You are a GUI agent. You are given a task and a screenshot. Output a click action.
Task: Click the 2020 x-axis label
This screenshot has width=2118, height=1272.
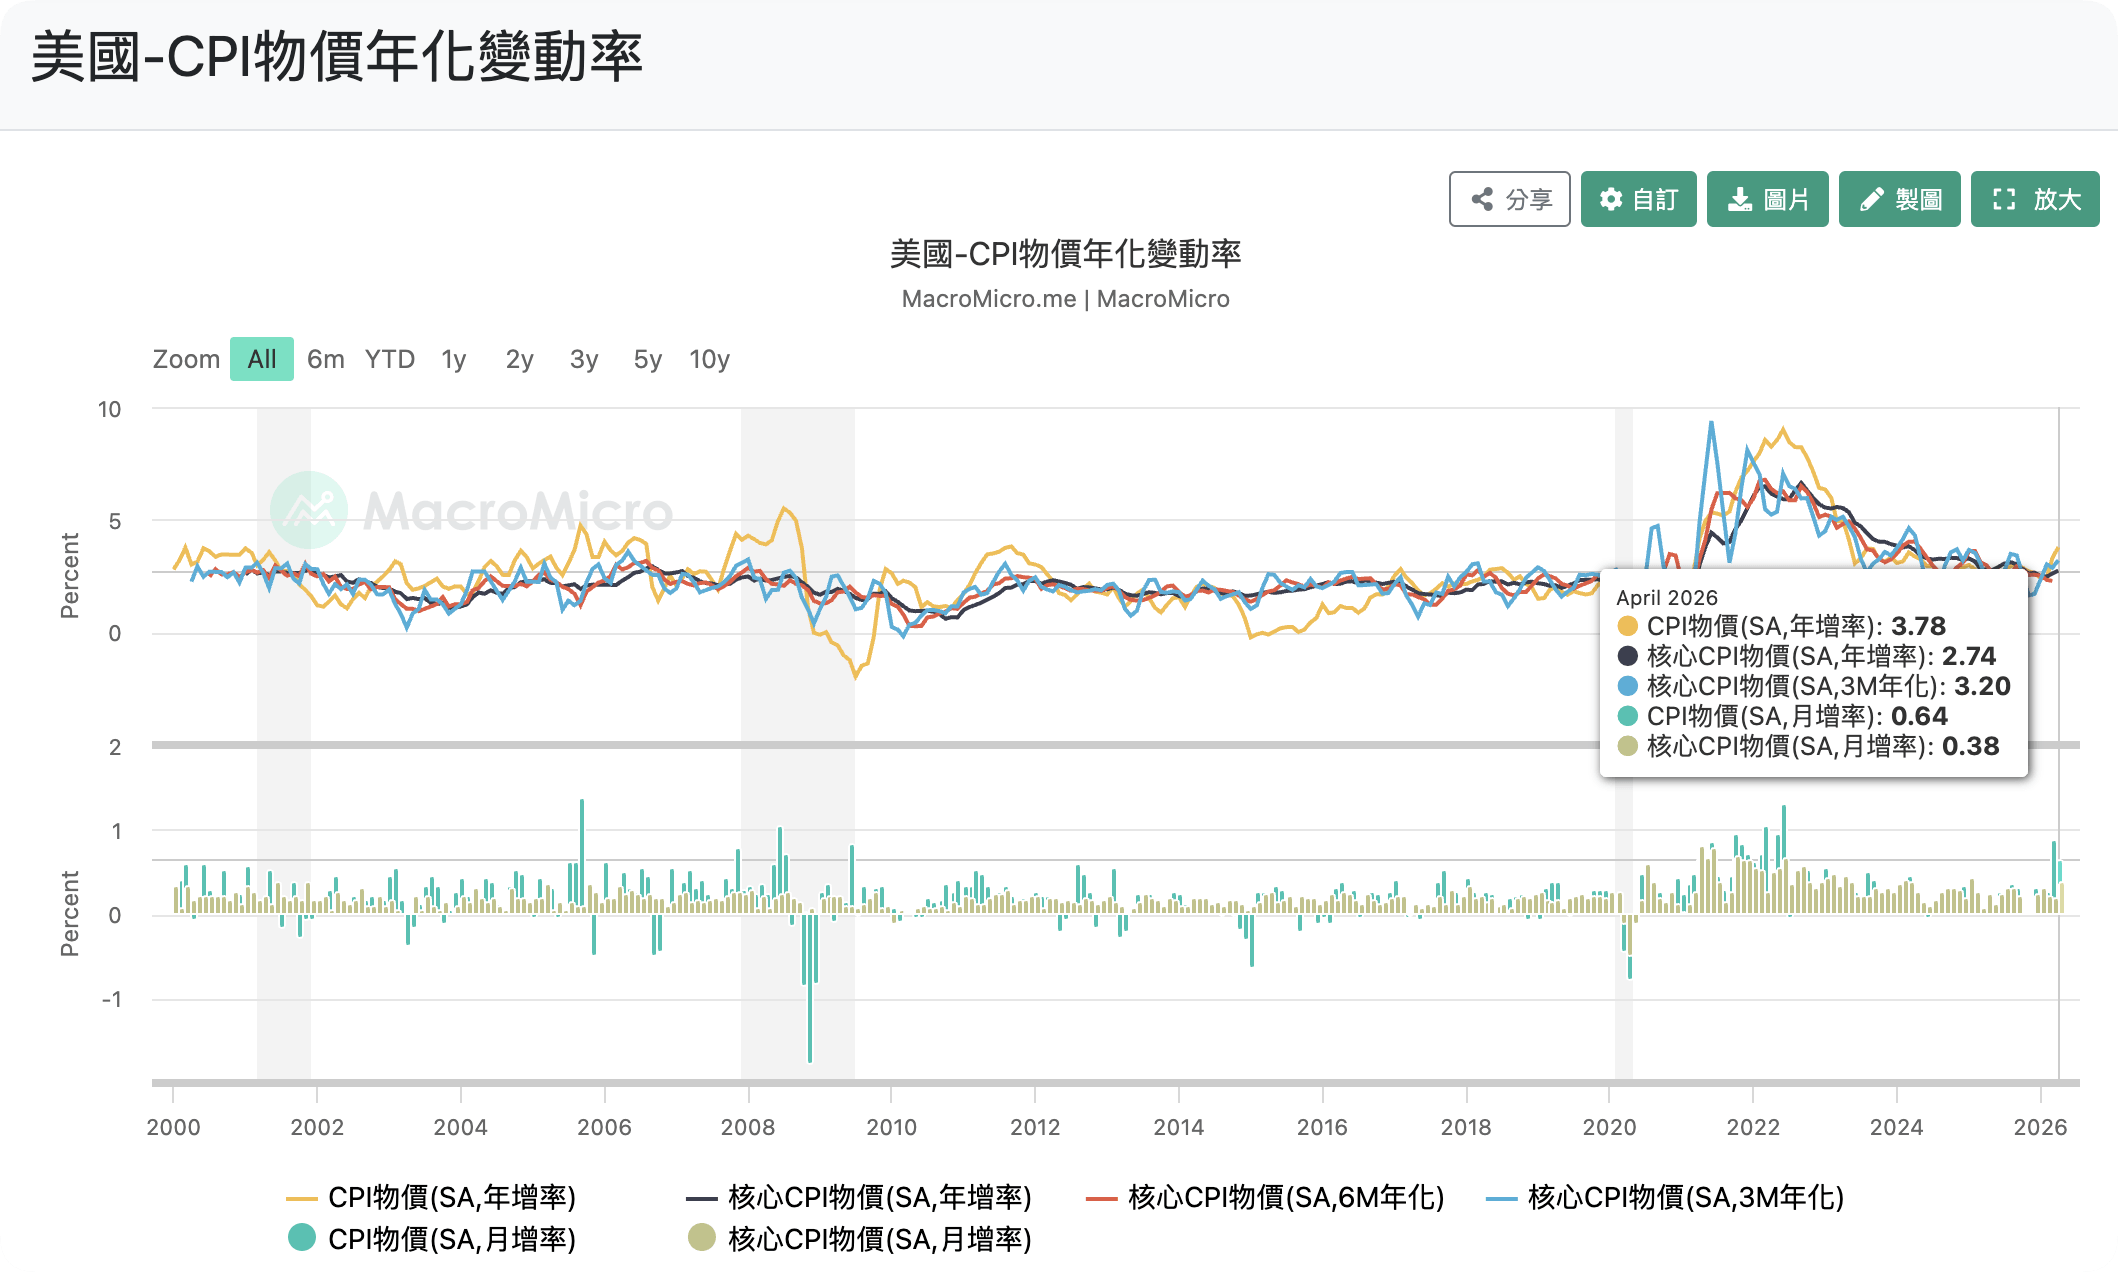pos(1610,1127)
